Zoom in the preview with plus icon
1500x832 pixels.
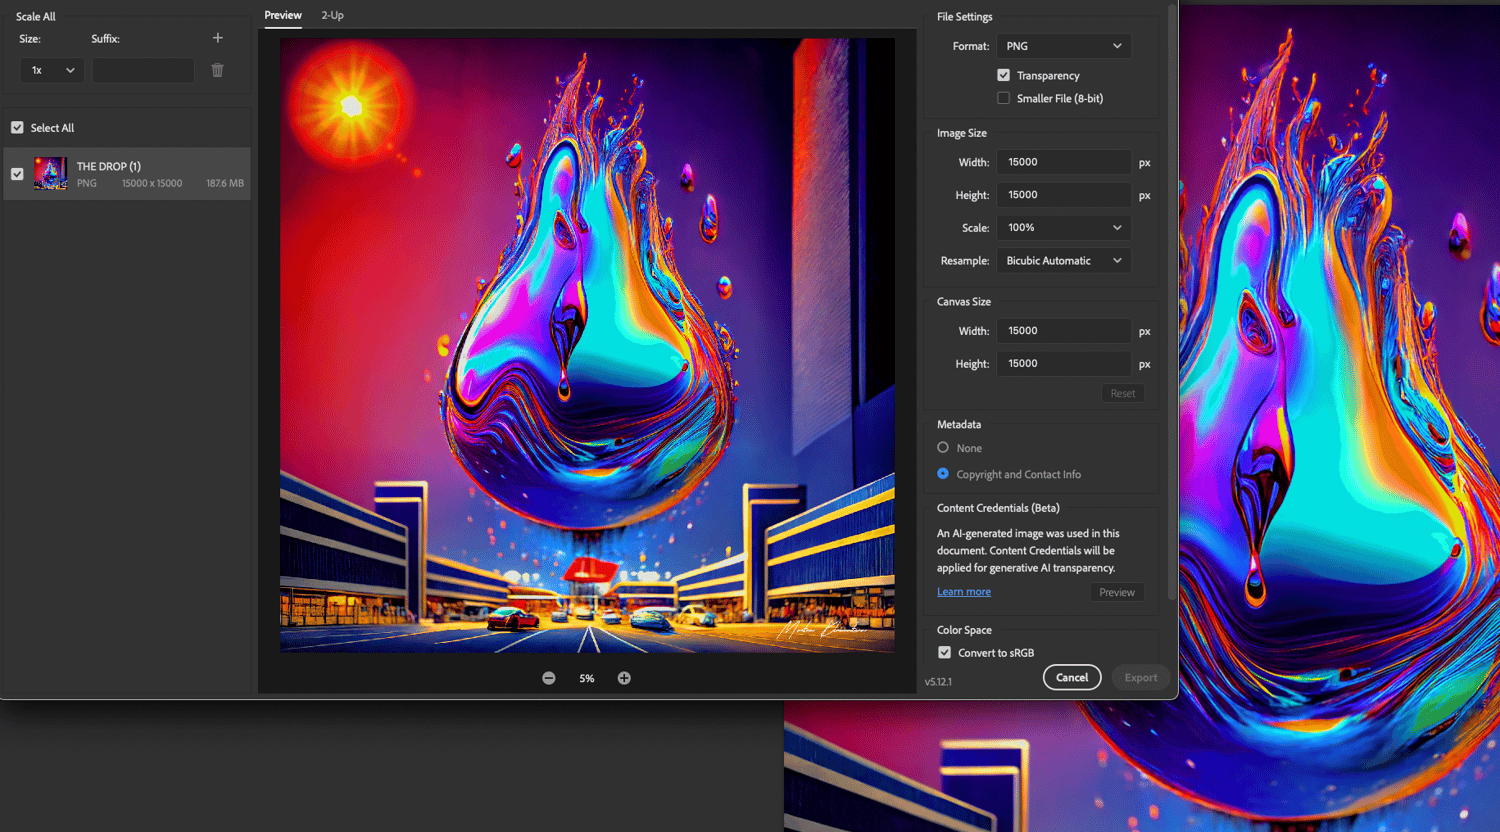pyautogui.click(x=624, y=678)
